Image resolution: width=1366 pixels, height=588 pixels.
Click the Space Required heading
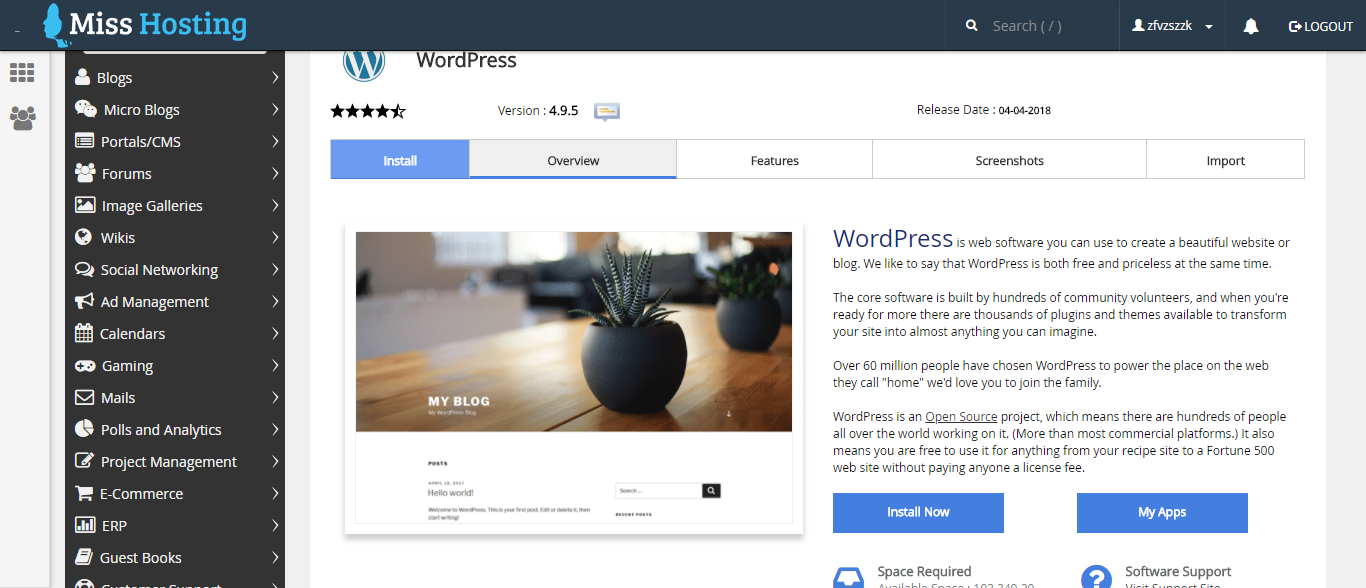[924, 571]
